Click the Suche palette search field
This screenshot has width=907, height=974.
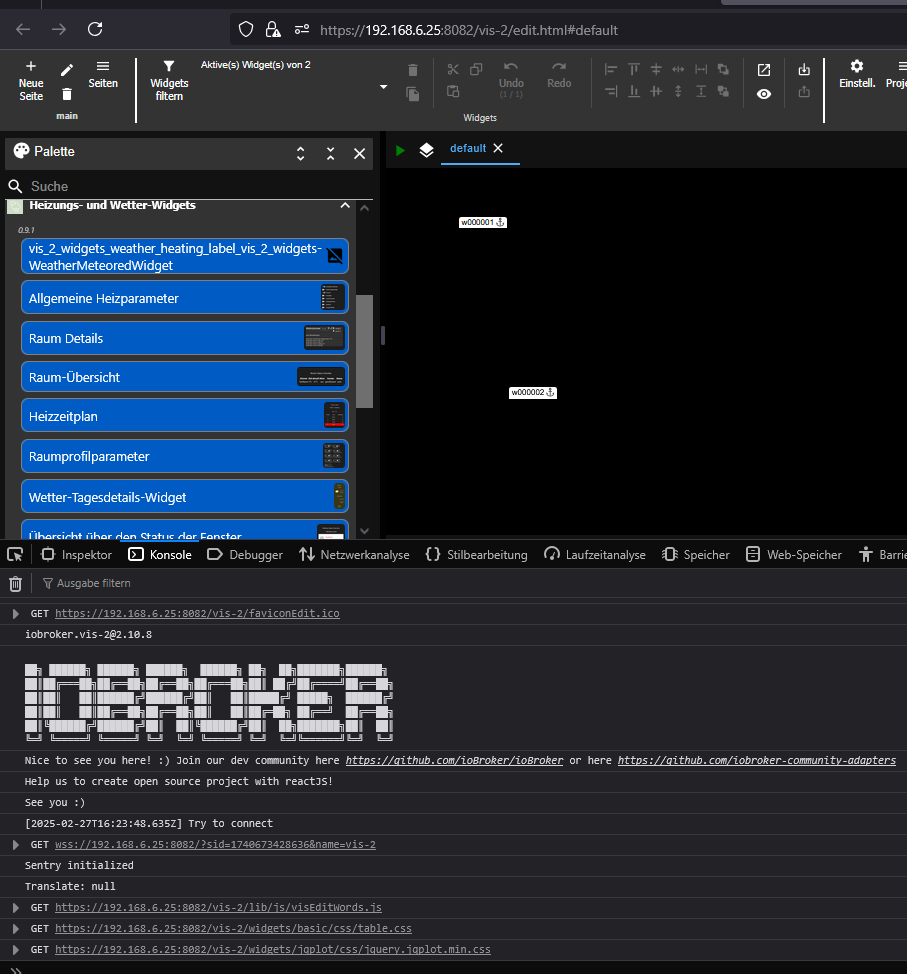click(x=190, y=186)
